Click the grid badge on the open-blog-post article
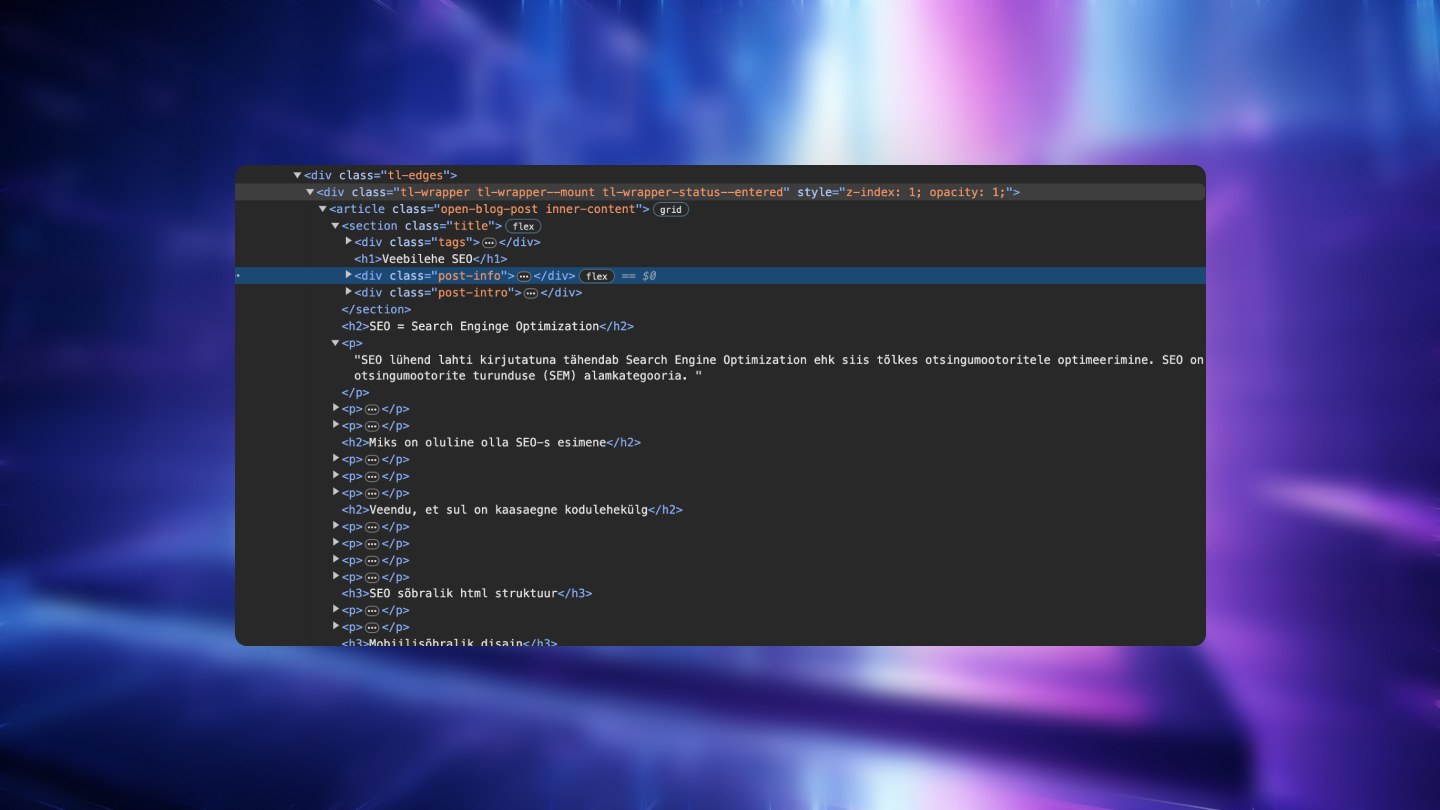Viewport: 1440px width, 810px height. (671, 209)
